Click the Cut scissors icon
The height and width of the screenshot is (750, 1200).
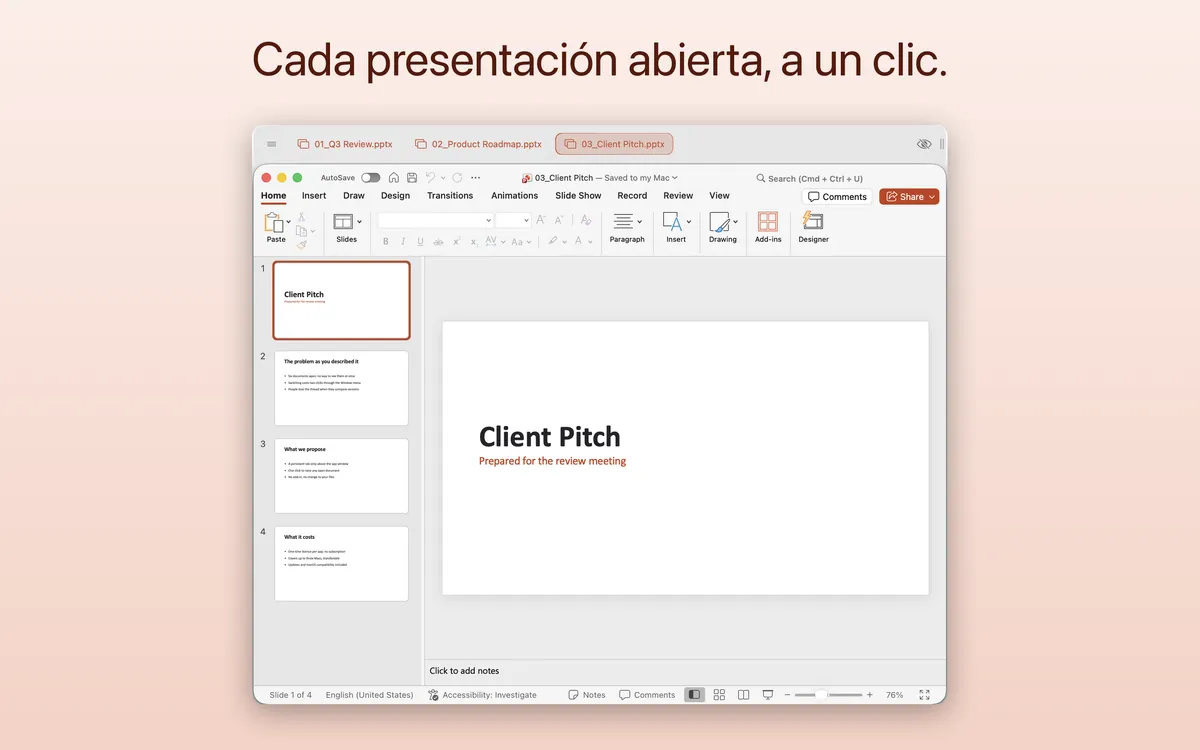point(301,217)
